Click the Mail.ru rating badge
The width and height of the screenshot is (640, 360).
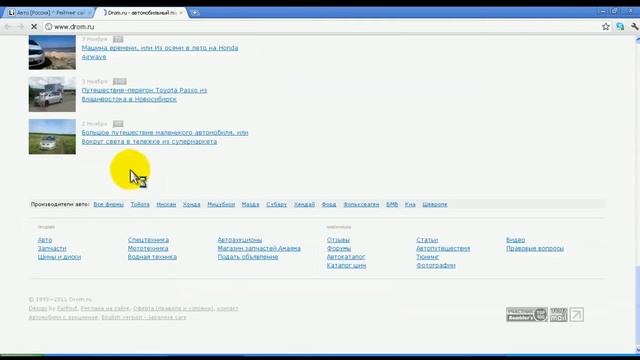[x=559, y=315]
